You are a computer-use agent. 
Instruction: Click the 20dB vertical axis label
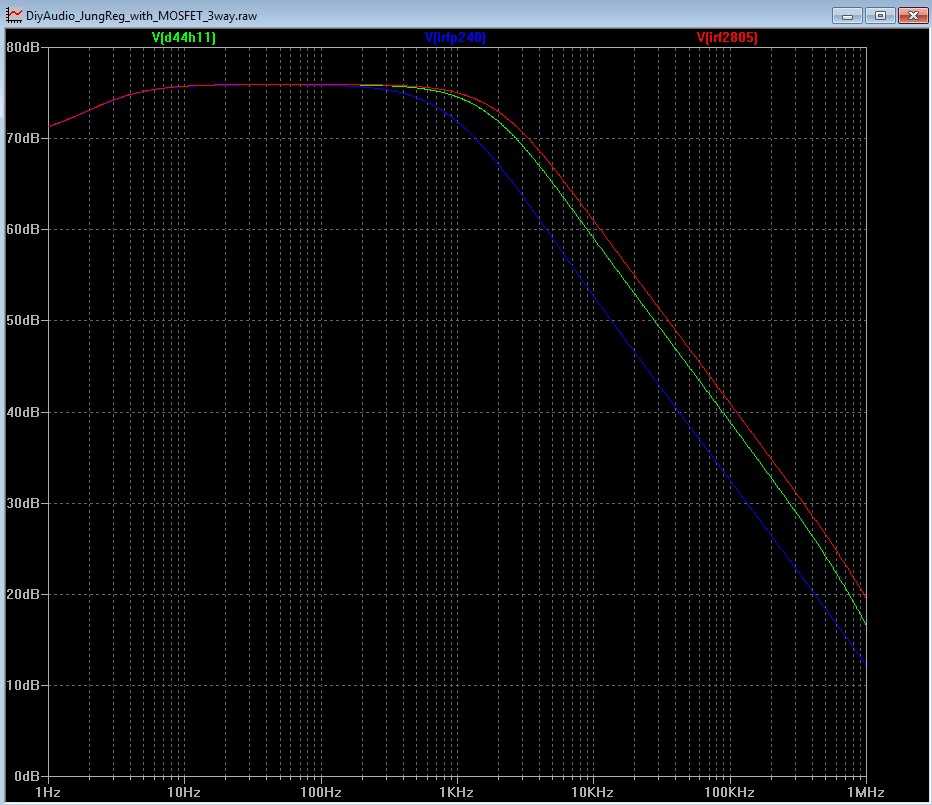click(23, 594)
